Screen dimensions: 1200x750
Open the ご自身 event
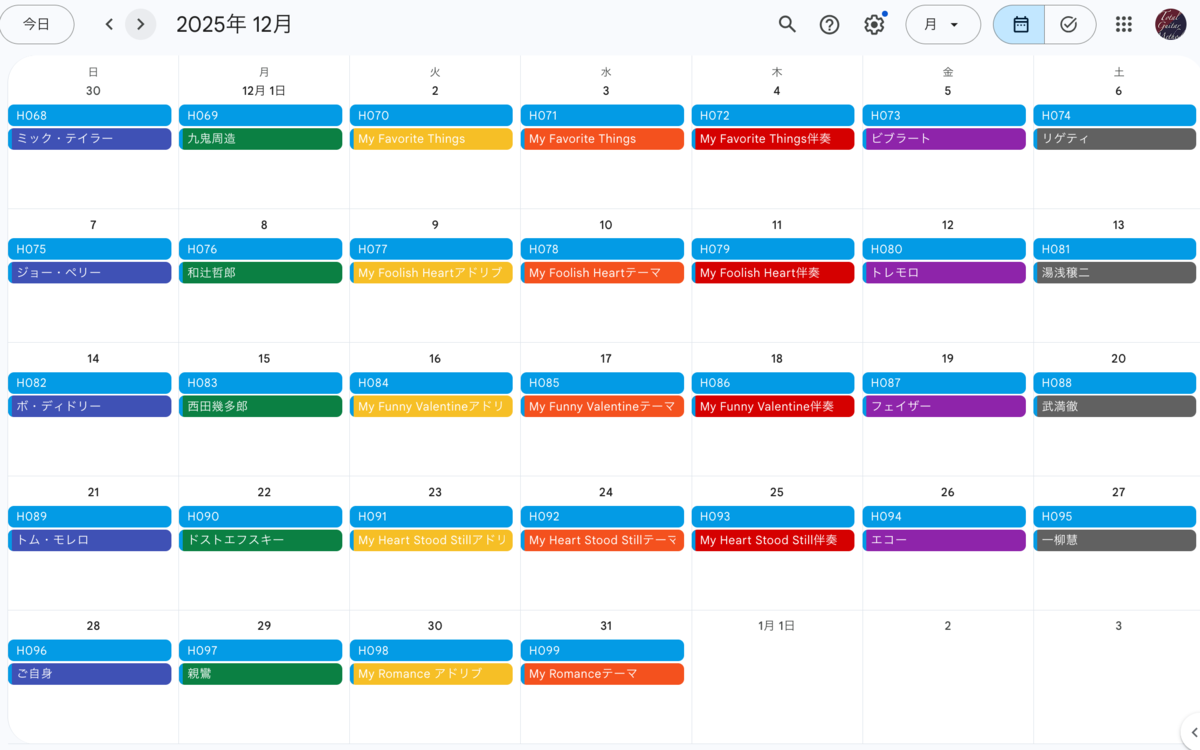point(90,674)
